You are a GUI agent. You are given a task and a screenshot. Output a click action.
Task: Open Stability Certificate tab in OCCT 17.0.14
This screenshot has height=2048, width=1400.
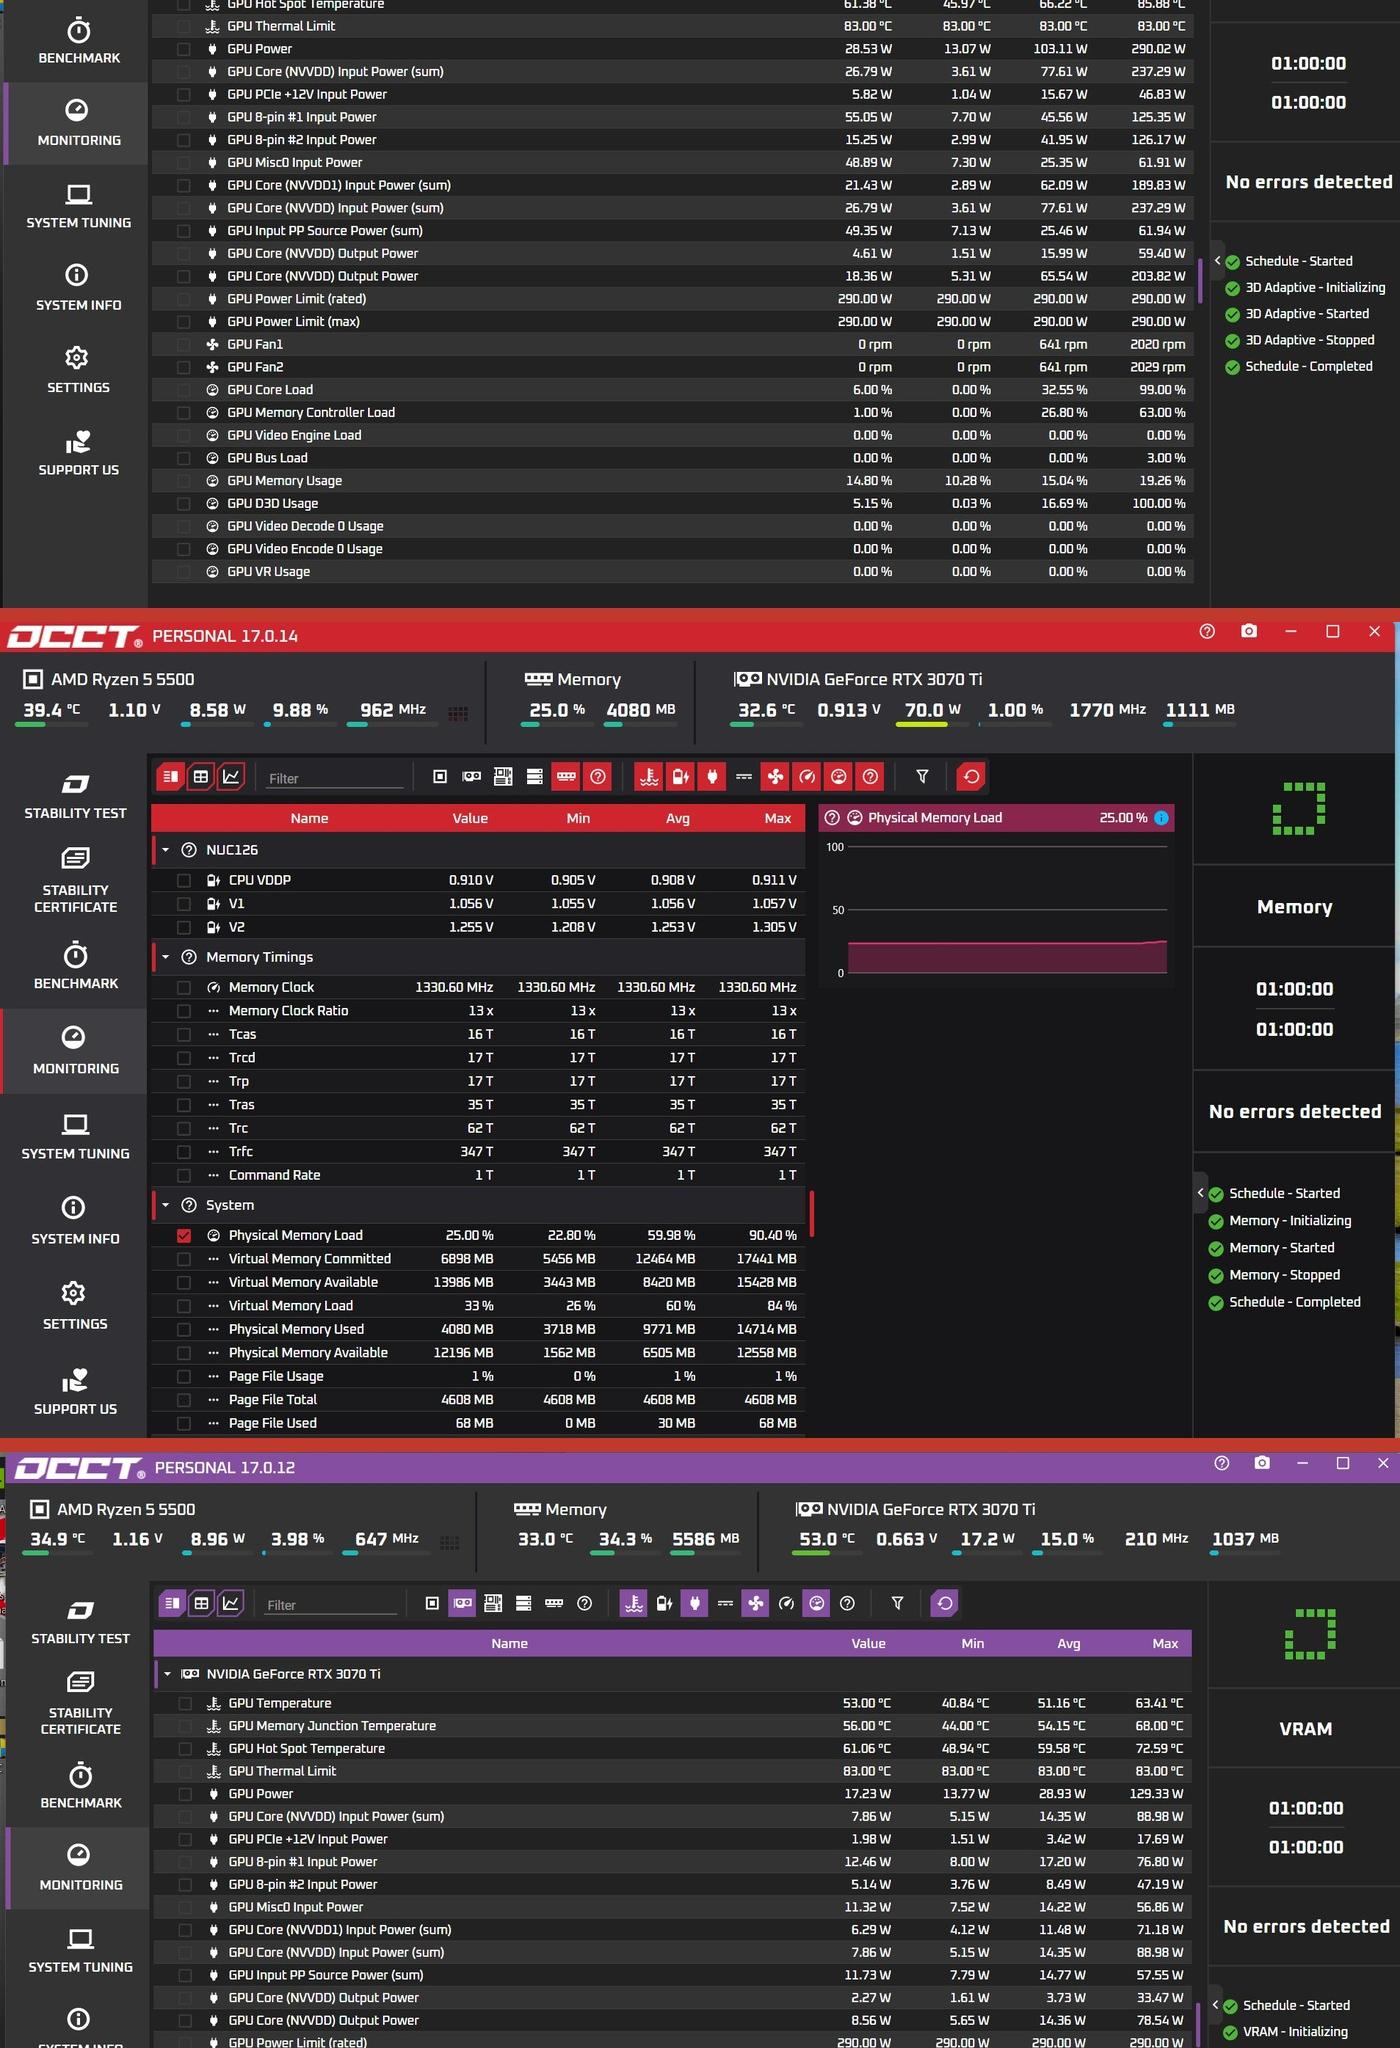[x=76, y=880]
